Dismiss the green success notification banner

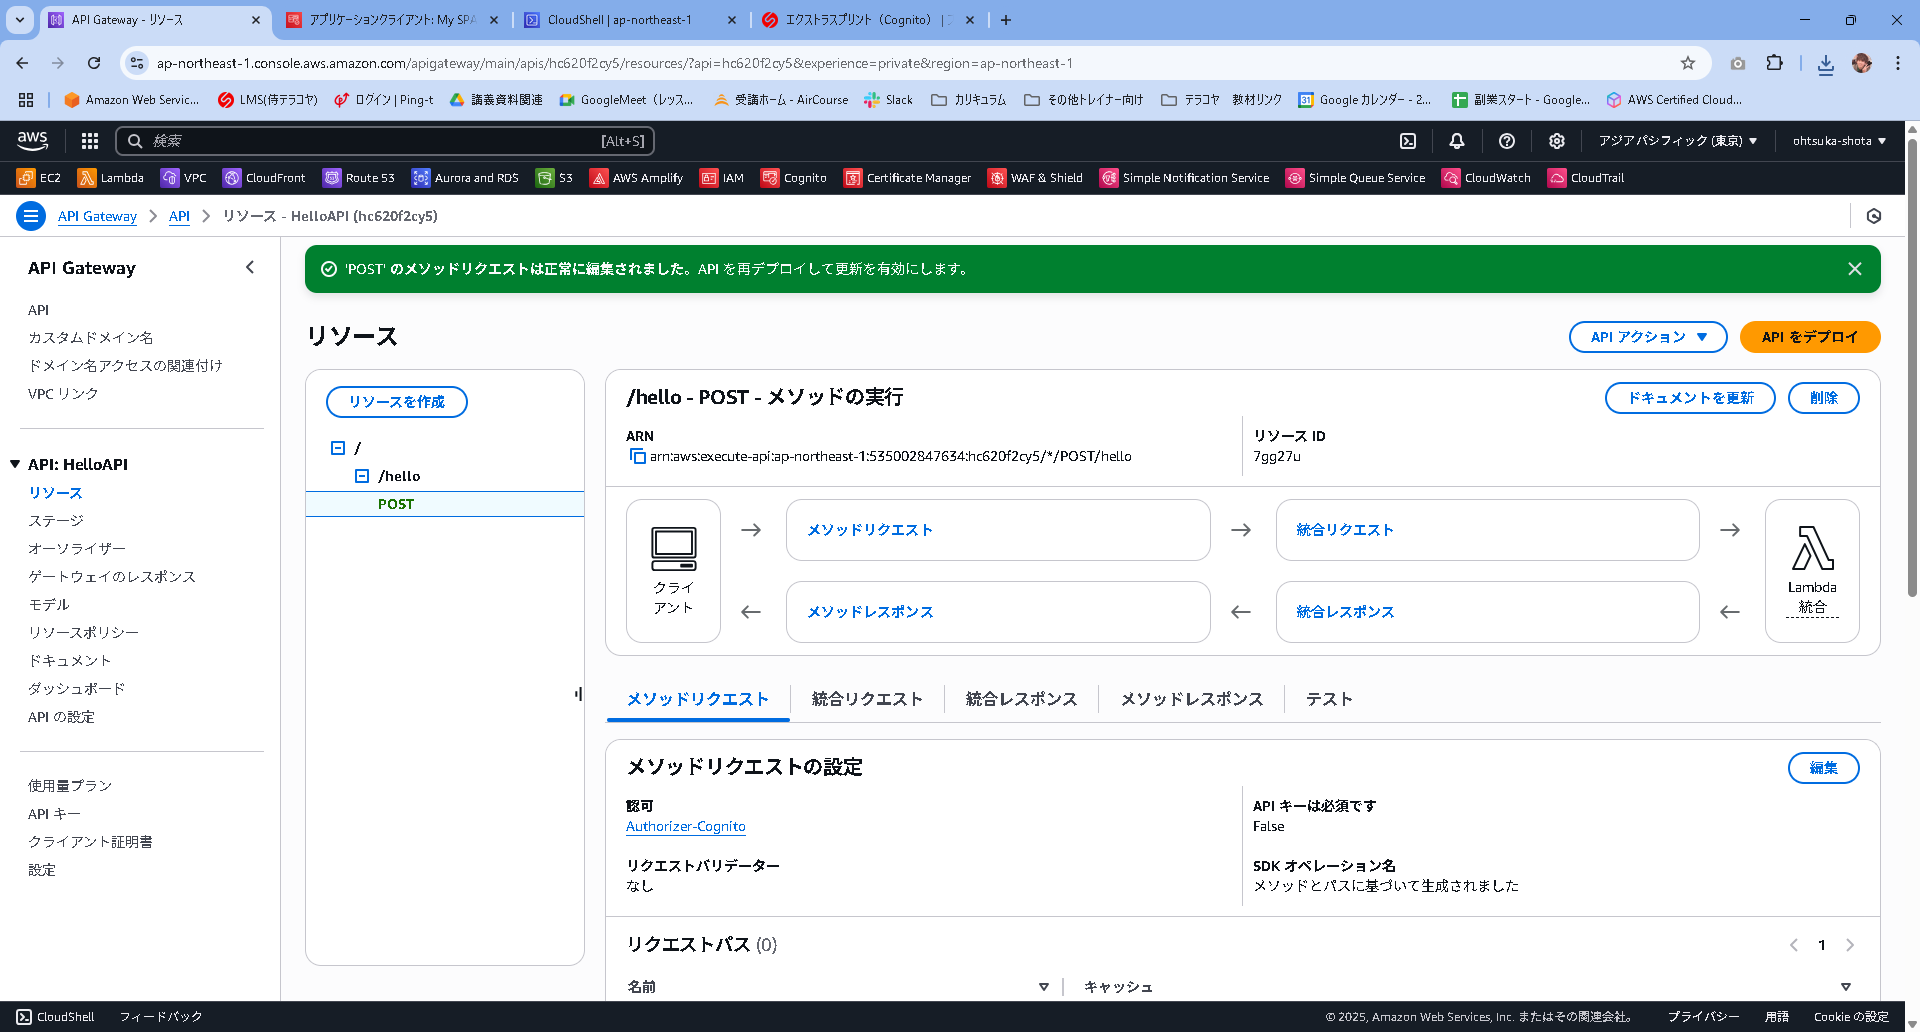1855,268
